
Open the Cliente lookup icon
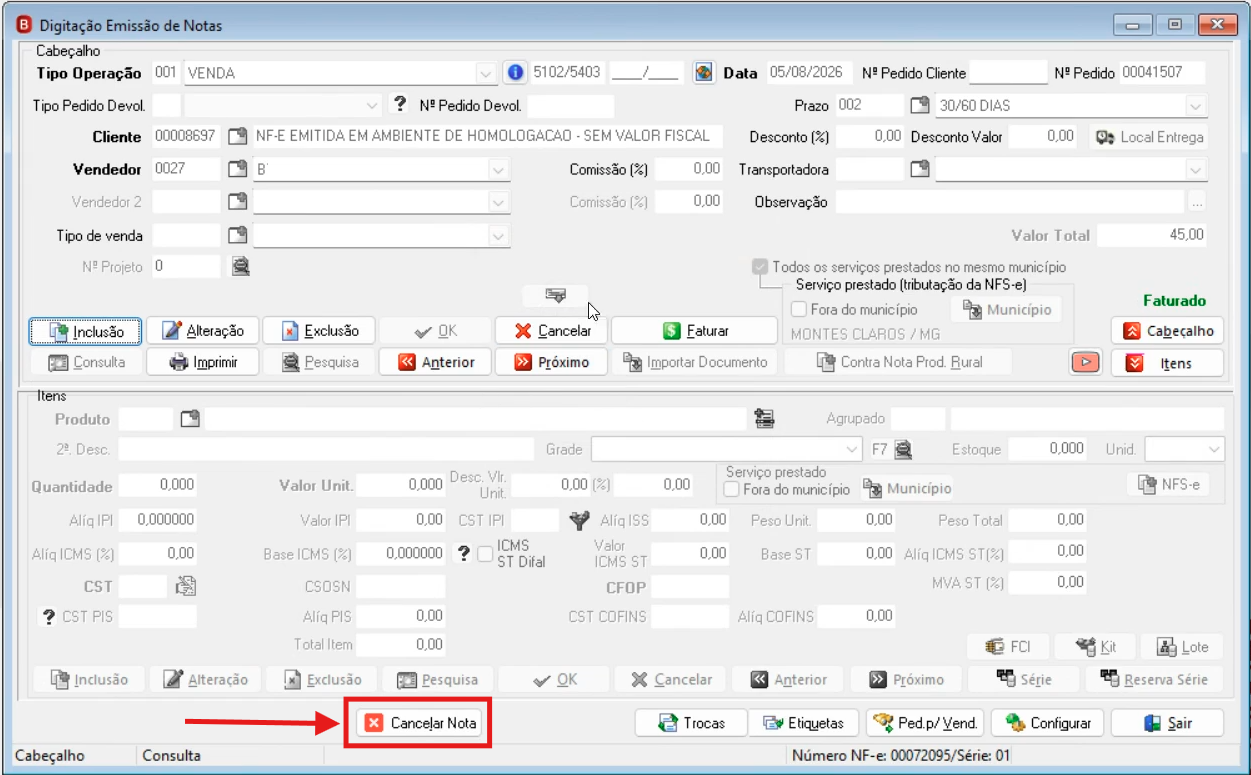(238, 137)
